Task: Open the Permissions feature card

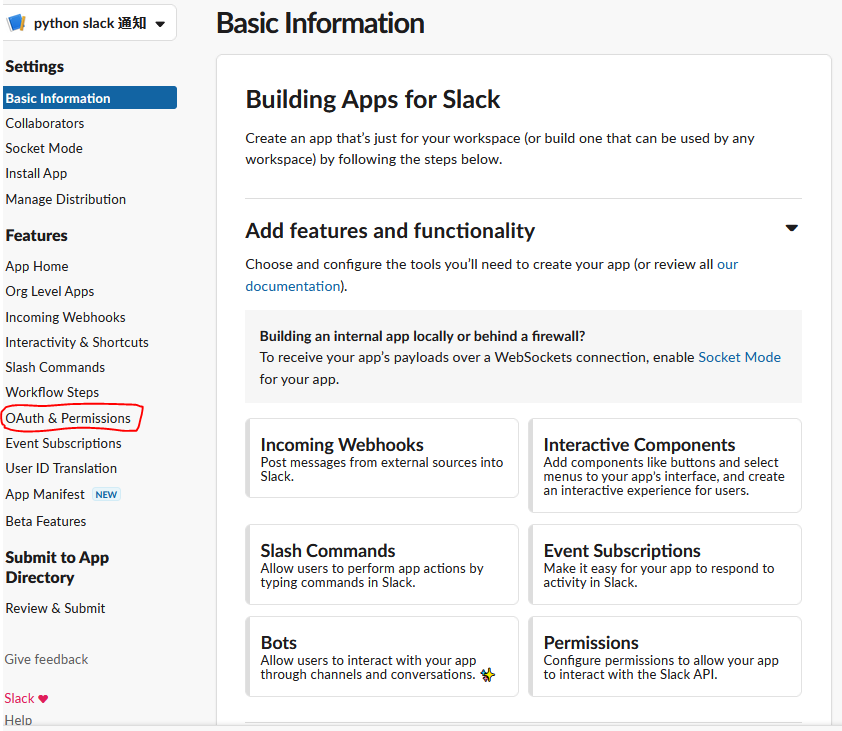Action: pyautogui.click(x=665, y=656)
